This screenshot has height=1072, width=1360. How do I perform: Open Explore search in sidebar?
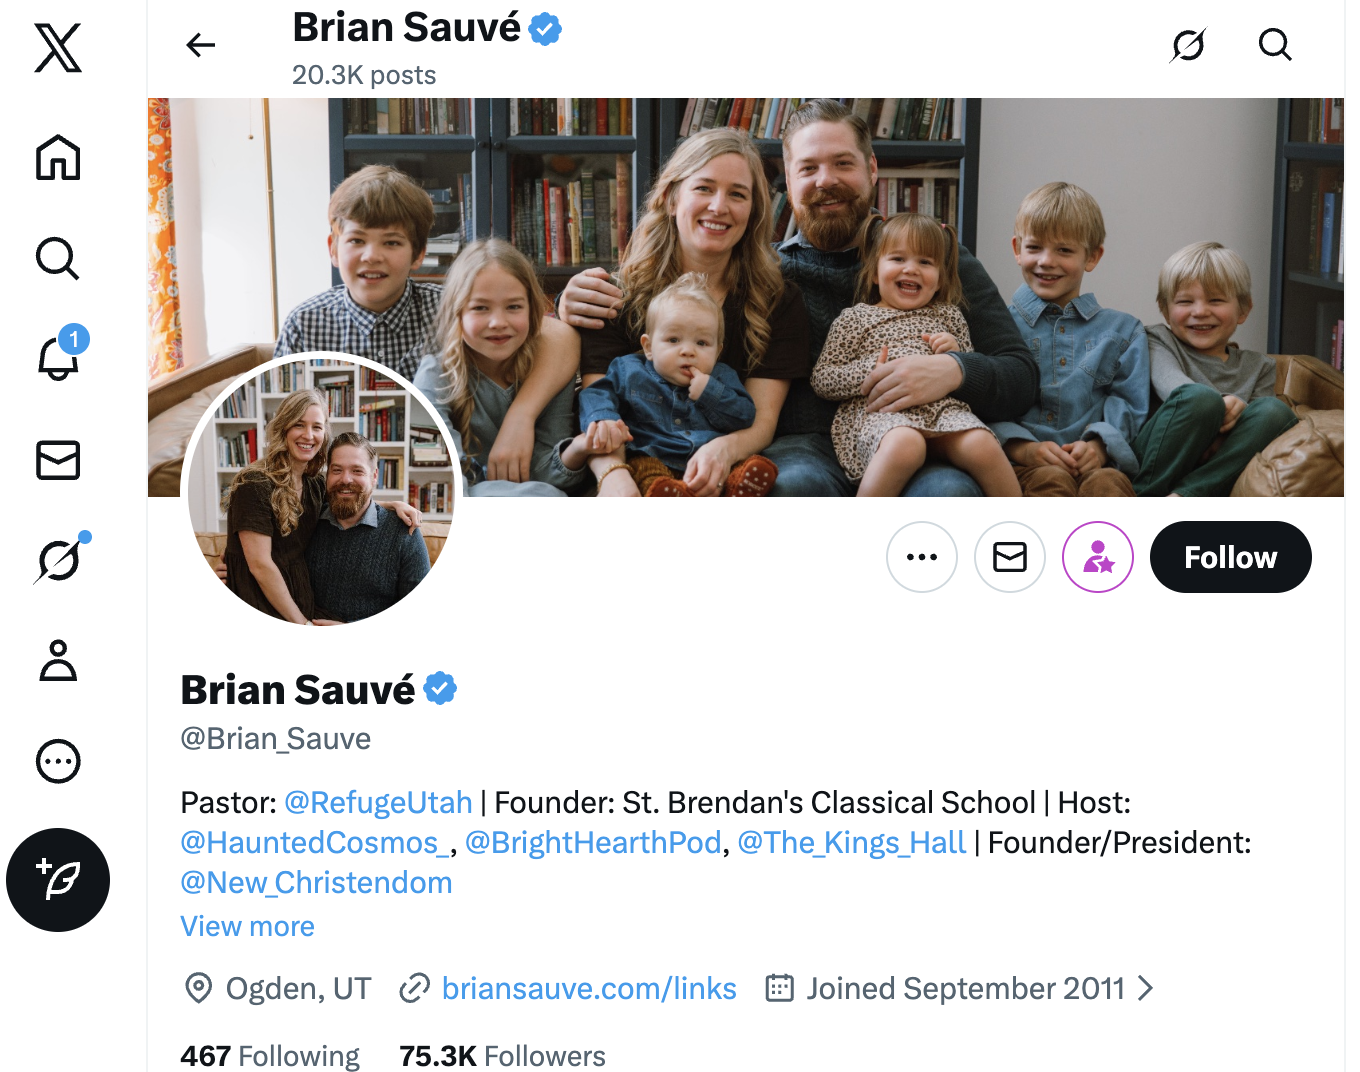pos(58,258)
